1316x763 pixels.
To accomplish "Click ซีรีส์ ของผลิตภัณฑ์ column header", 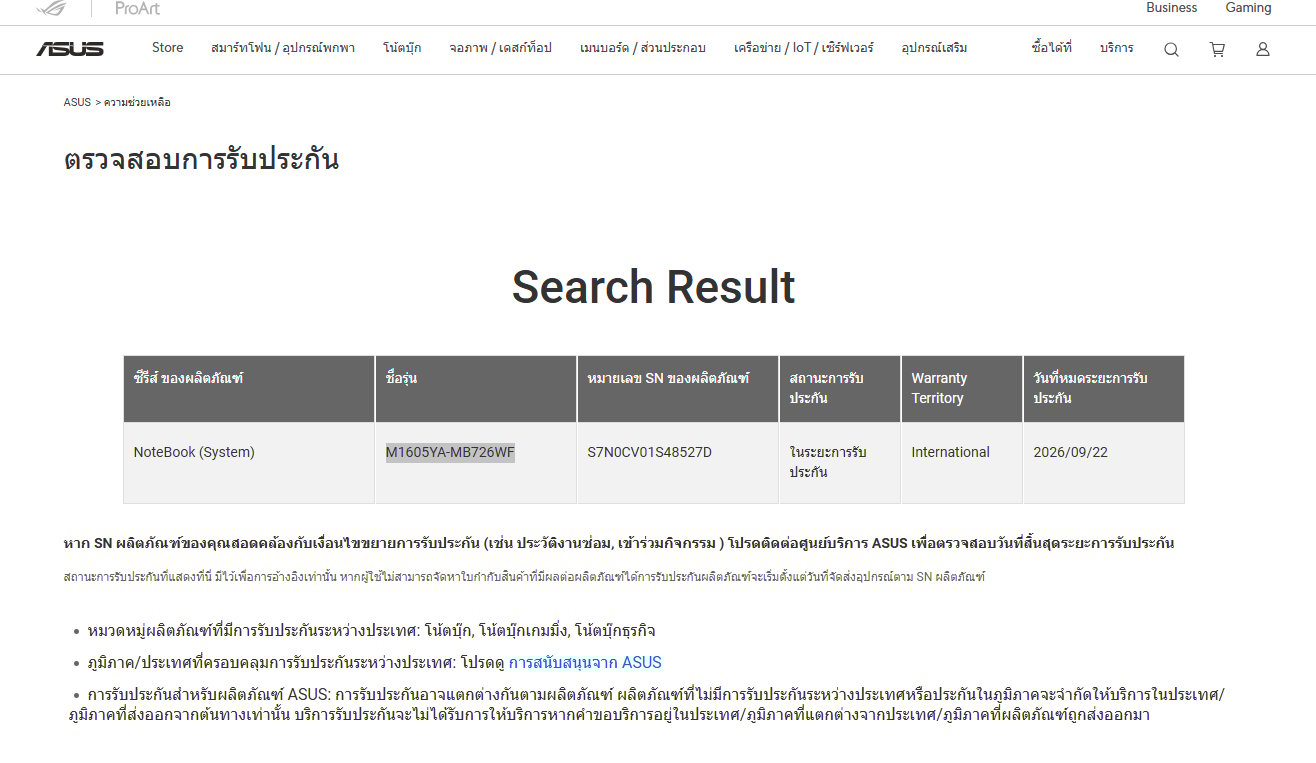I will [x=249, y=388].
